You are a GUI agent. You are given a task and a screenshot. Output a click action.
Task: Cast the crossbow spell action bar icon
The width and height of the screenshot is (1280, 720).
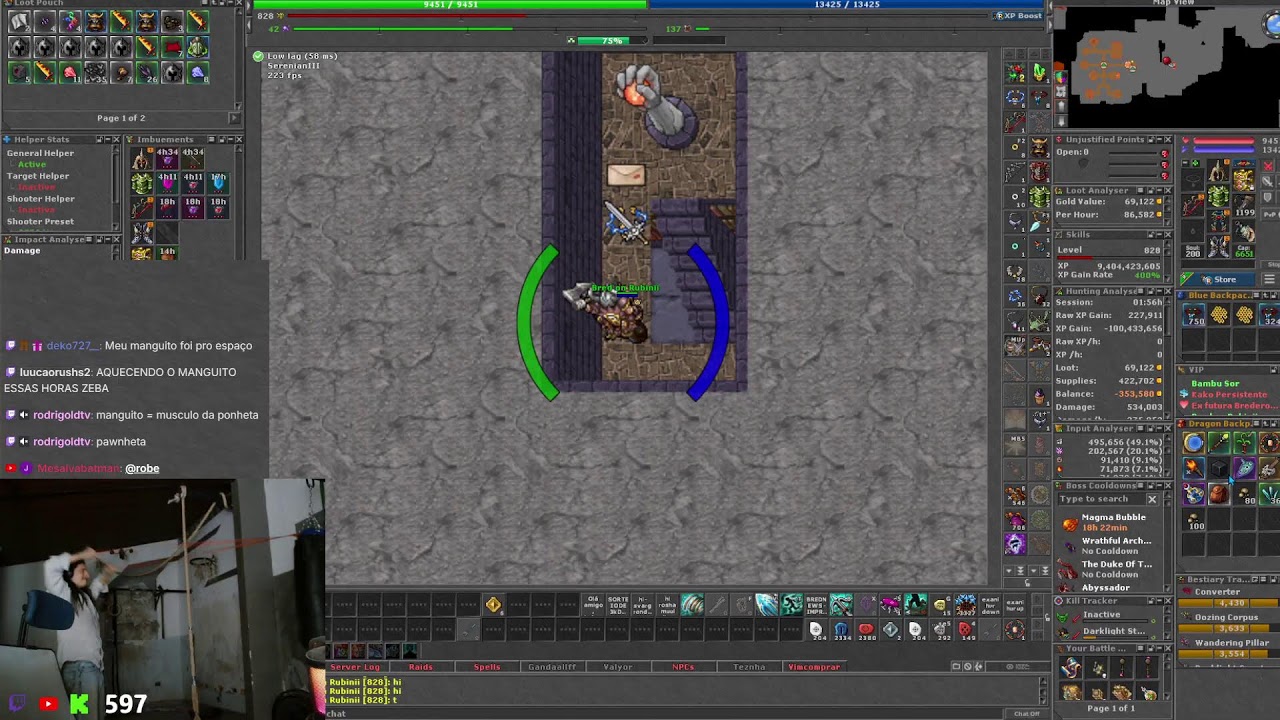click(841, 604)
